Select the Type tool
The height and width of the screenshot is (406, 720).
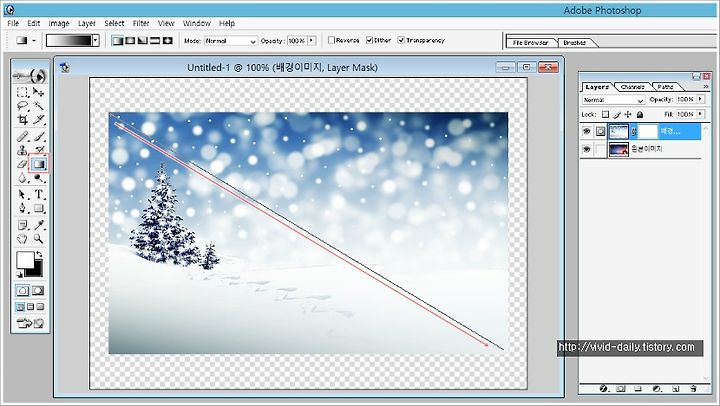[39, 194]
